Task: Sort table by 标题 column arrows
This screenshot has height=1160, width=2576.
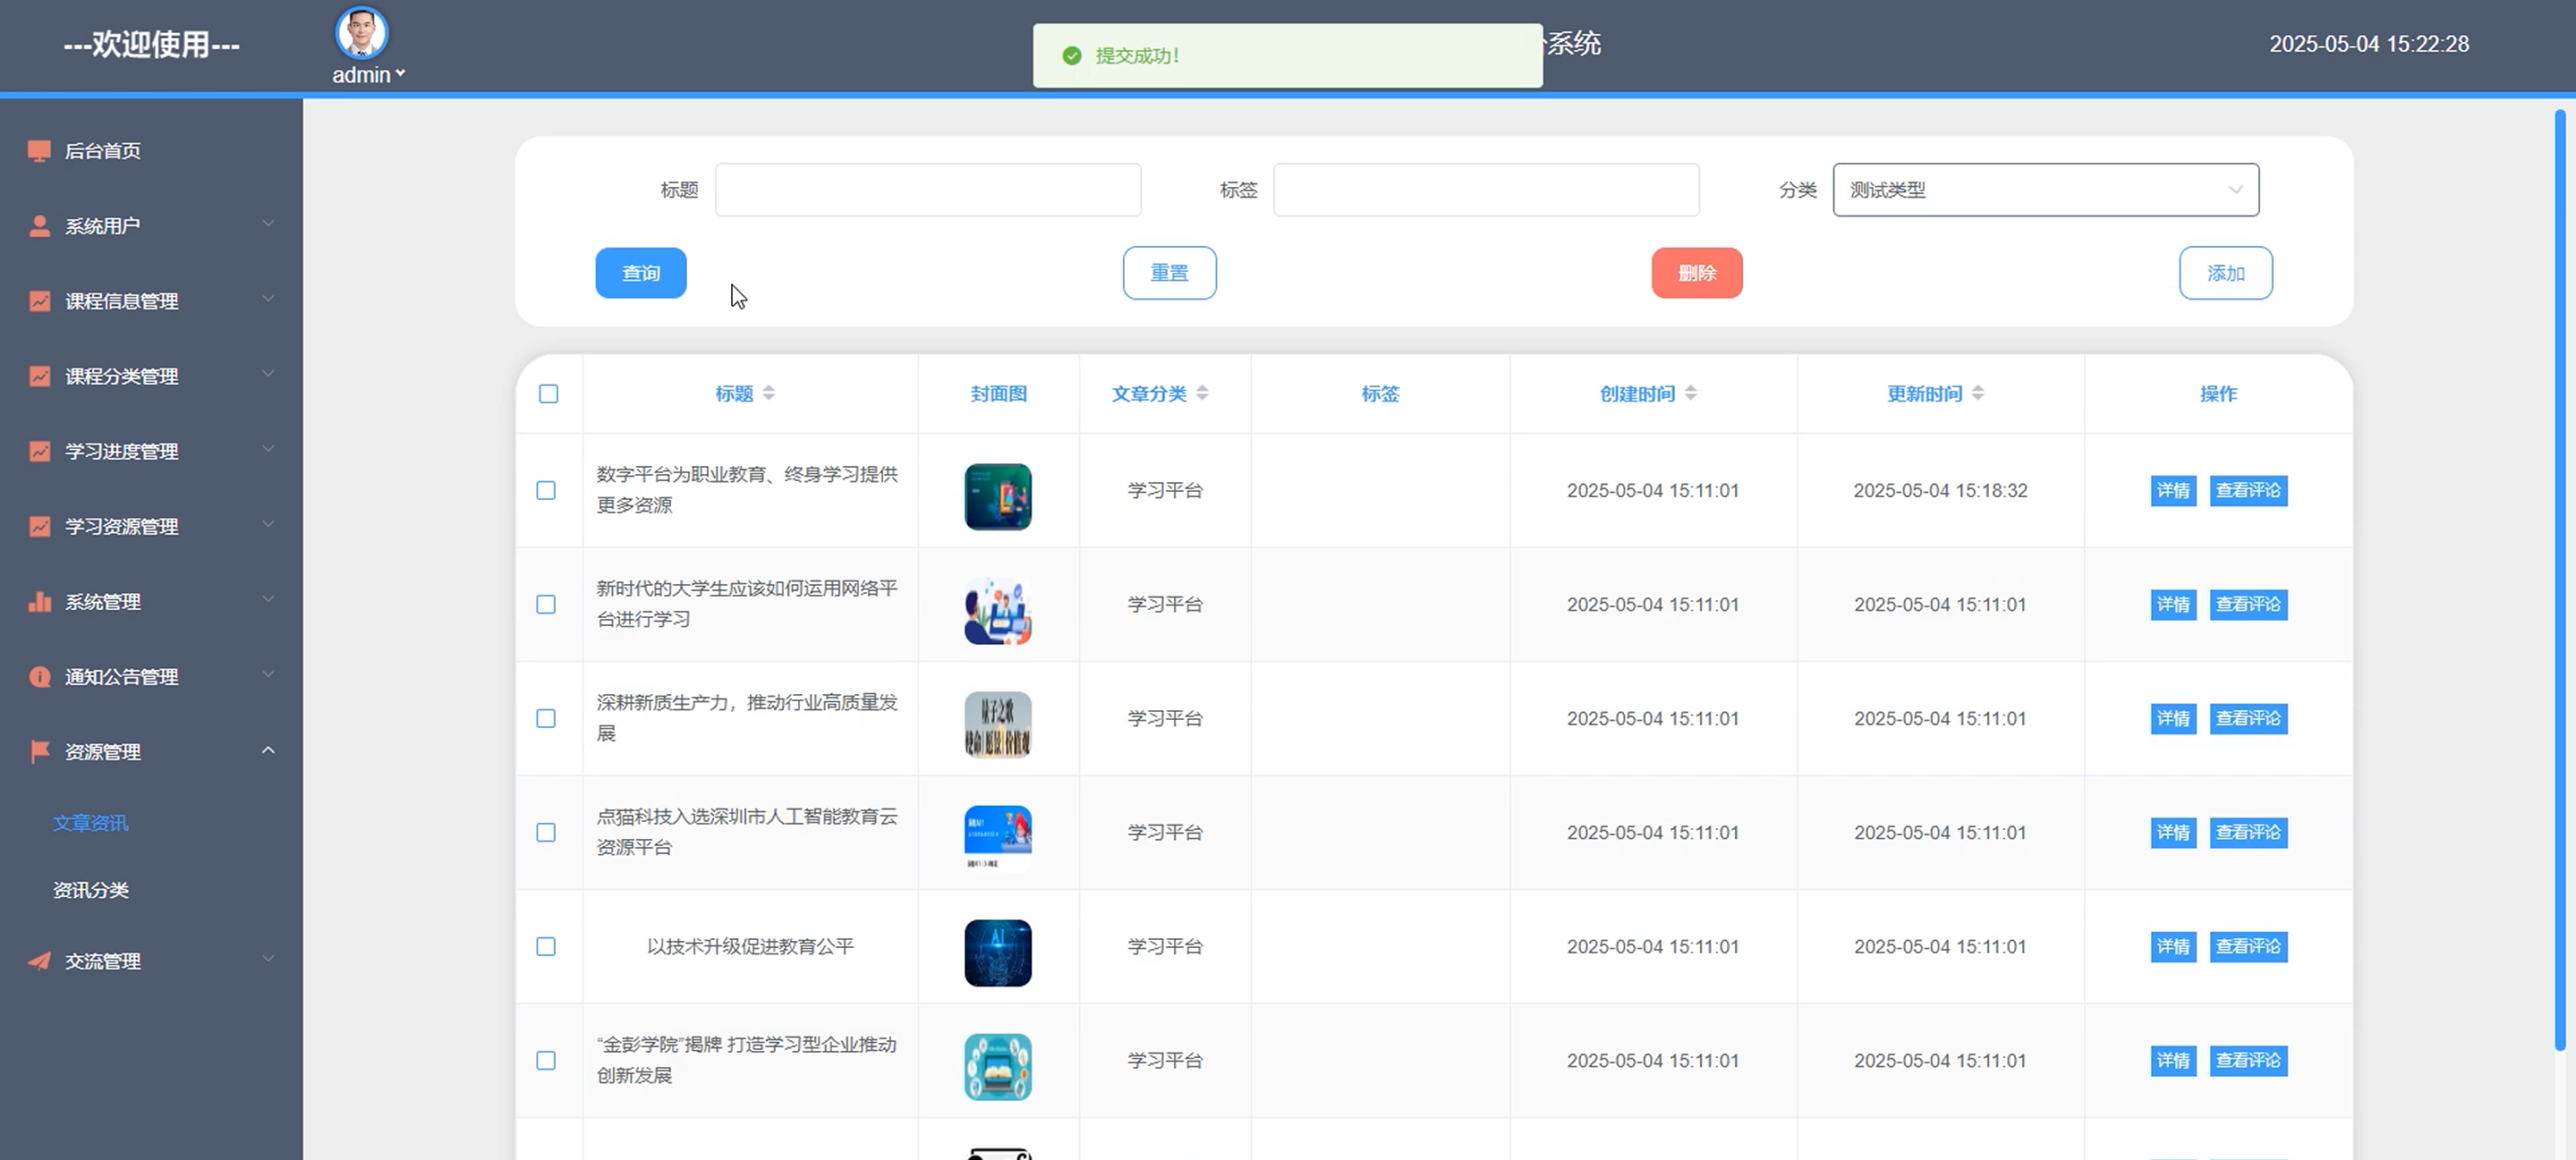Action: [x=769, y=393]
